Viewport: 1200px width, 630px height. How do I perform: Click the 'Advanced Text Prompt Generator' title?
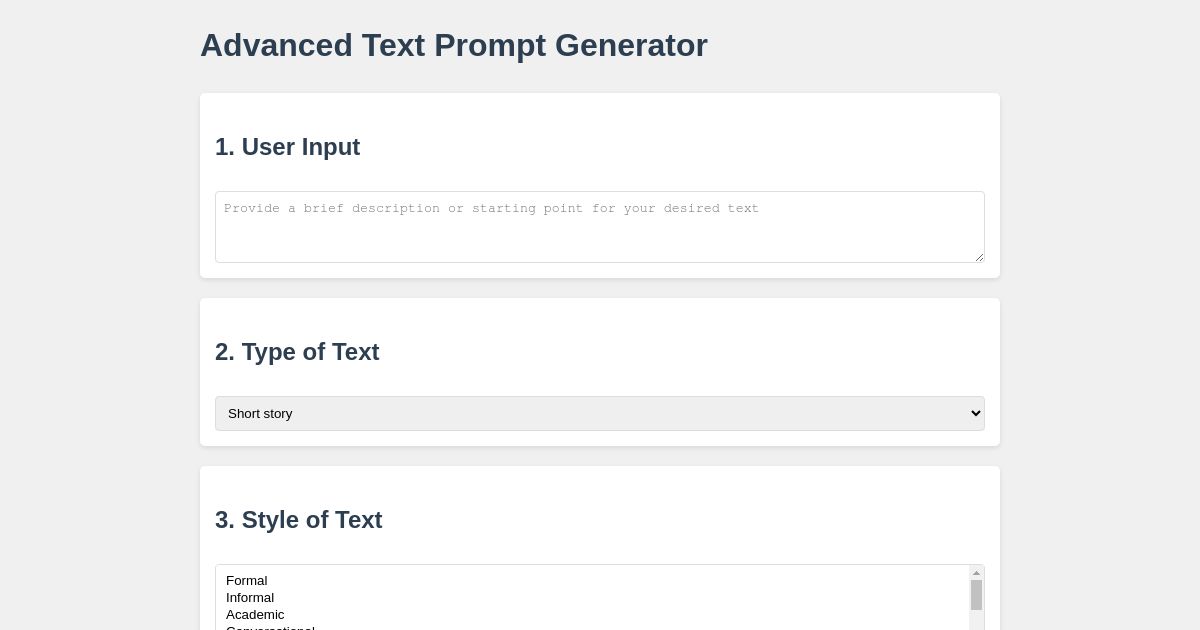tap(454, 45)
